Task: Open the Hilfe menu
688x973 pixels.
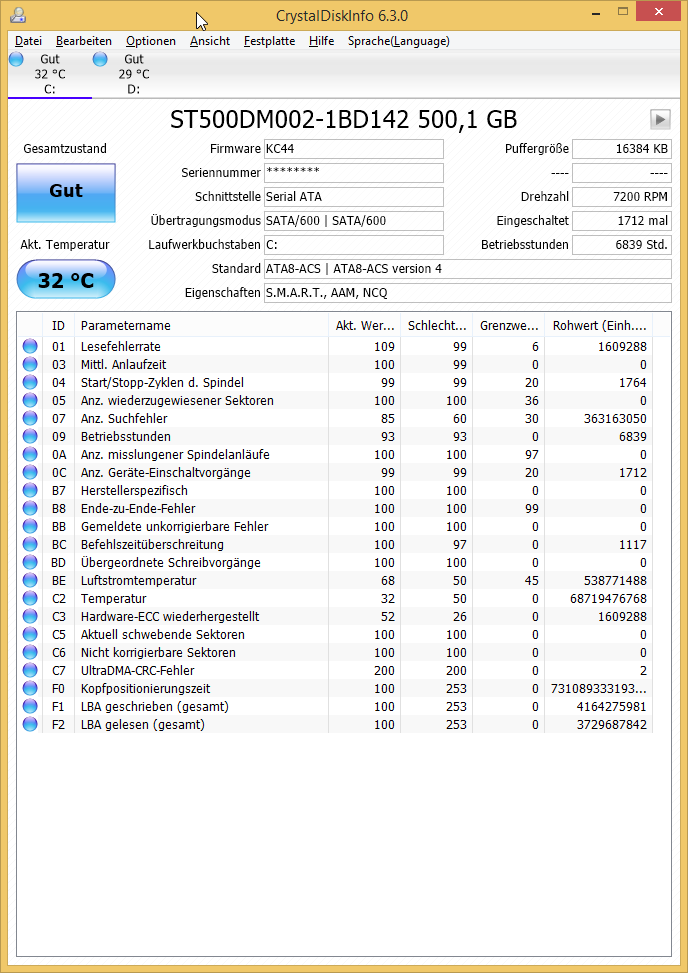Action: pos(321,41)
